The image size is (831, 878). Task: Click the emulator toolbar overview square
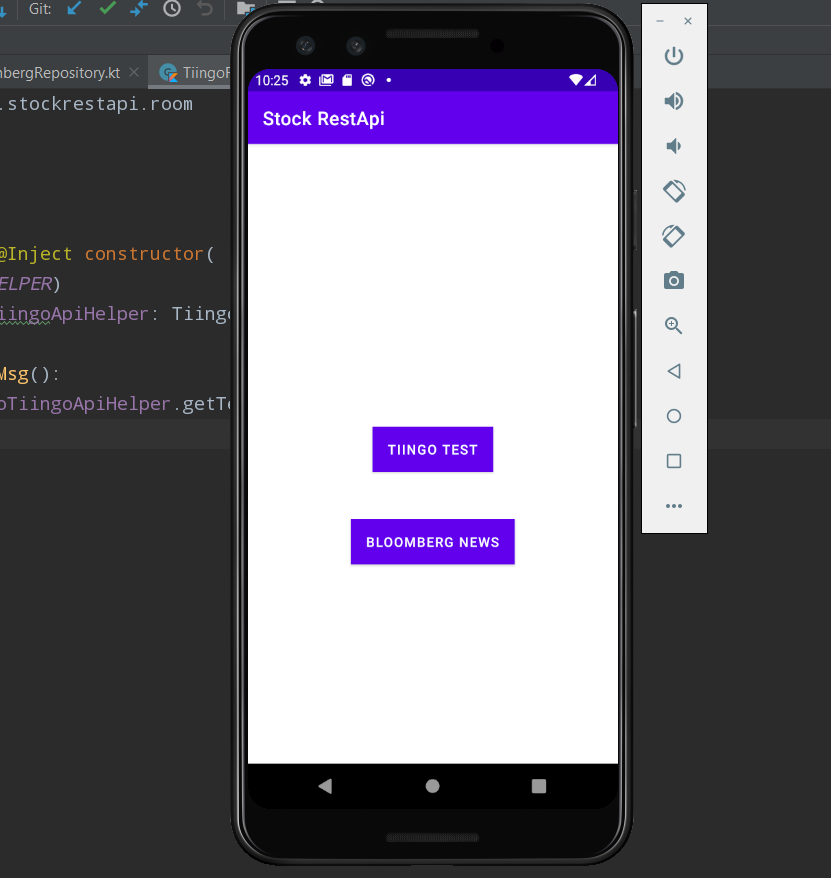point(674,461)
